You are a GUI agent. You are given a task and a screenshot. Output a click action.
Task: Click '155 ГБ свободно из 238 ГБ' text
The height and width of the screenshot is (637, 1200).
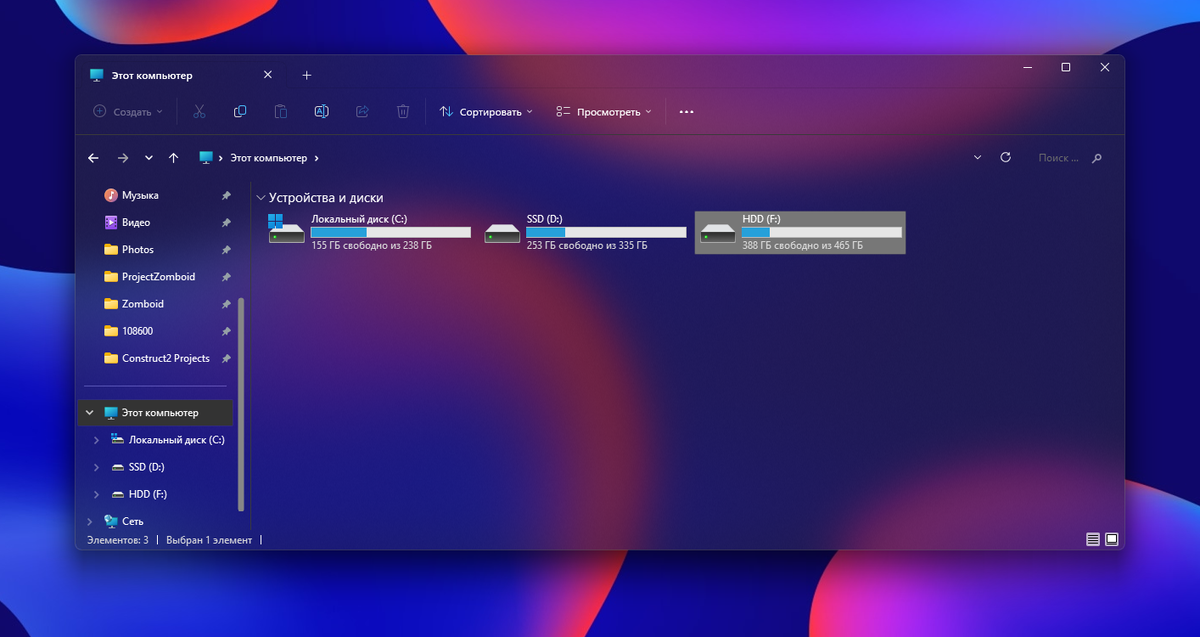click(371, 245)
